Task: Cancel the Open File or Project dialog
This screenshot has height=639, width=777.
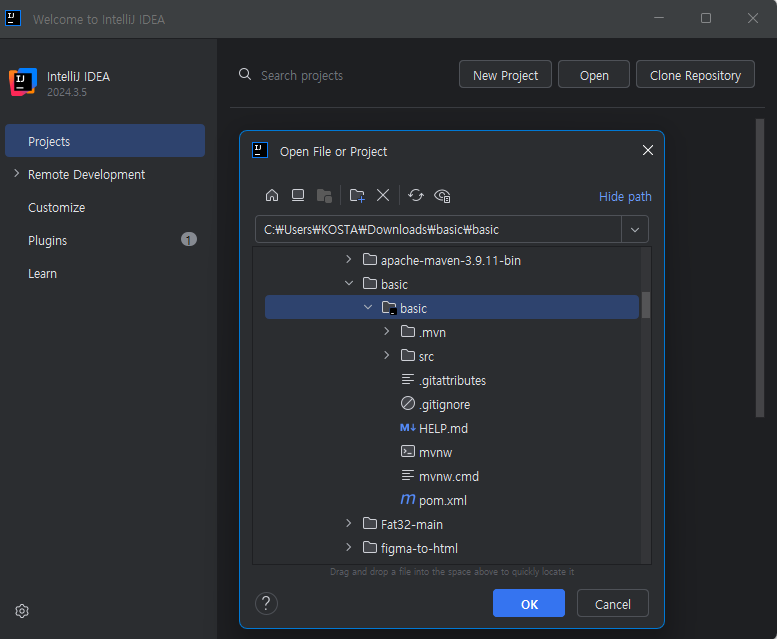Action: (612, 603)
